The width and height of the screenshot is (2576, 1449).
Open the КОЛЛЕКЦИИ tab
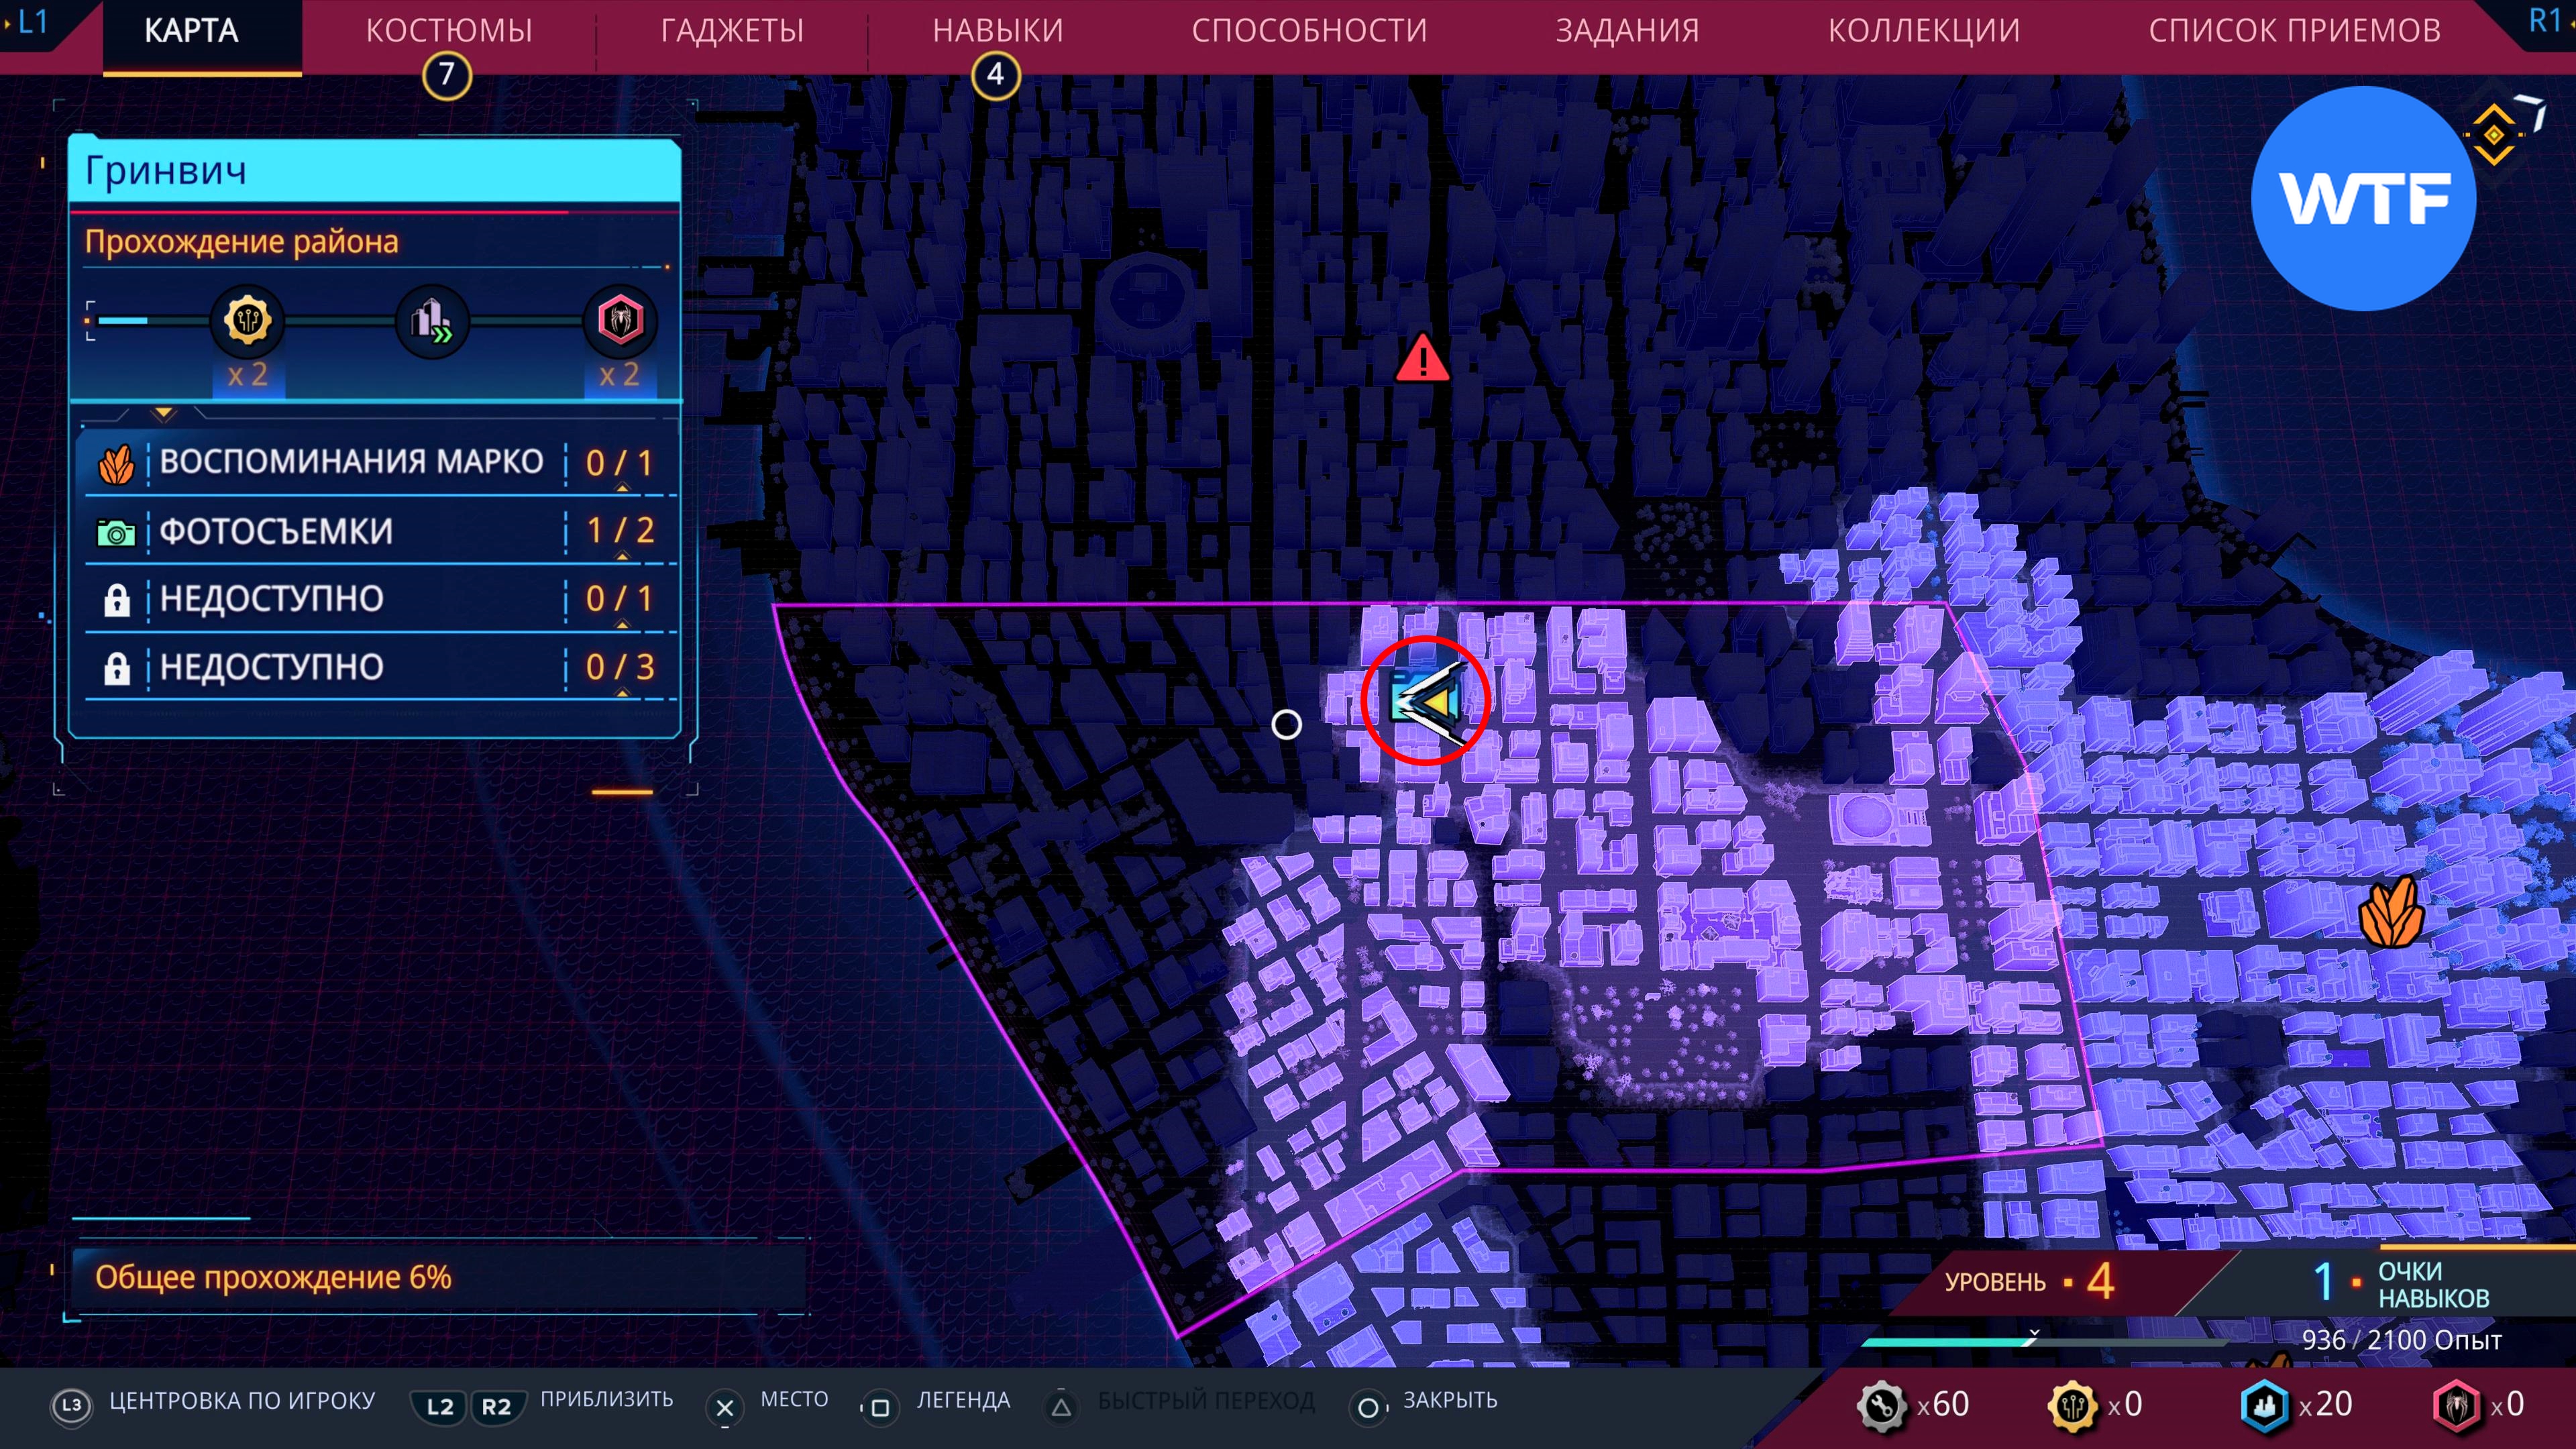click(1923, 31)
